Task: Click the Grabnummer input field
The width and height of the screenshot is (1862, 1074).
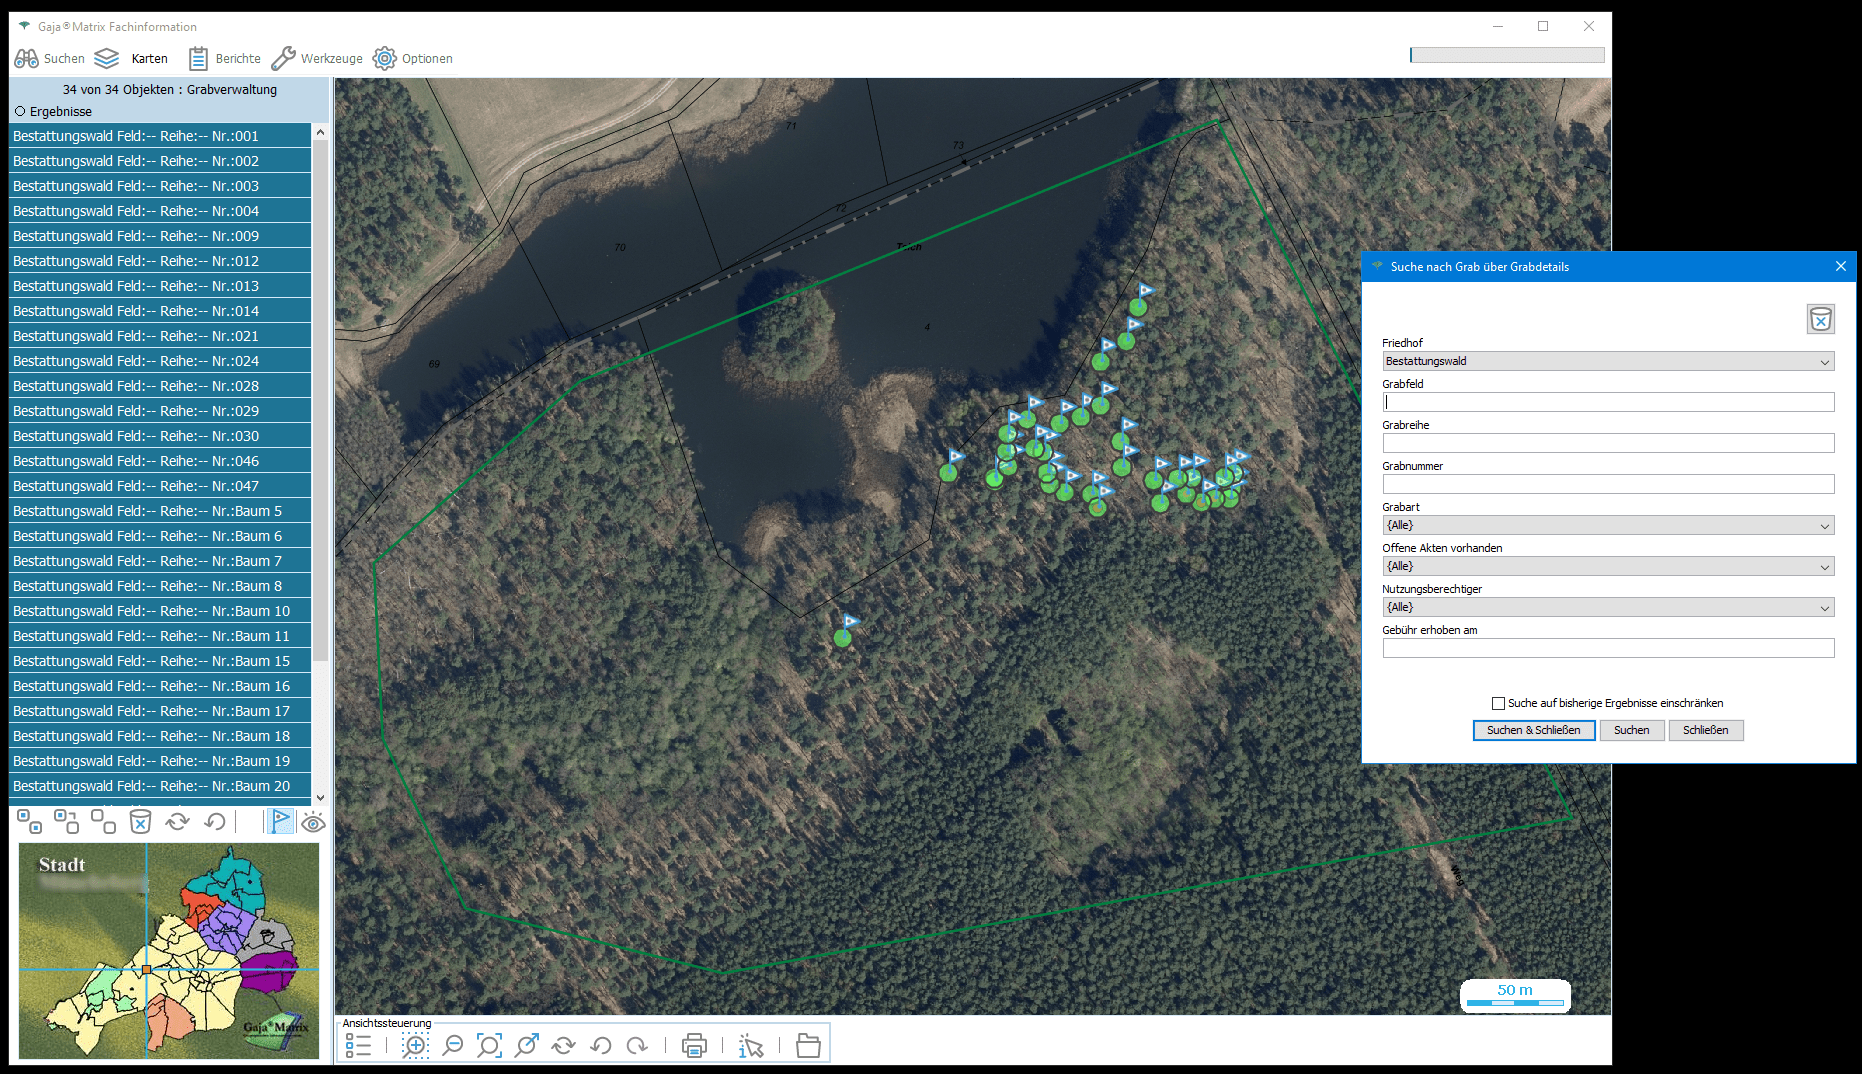Action: (1608, 484)
